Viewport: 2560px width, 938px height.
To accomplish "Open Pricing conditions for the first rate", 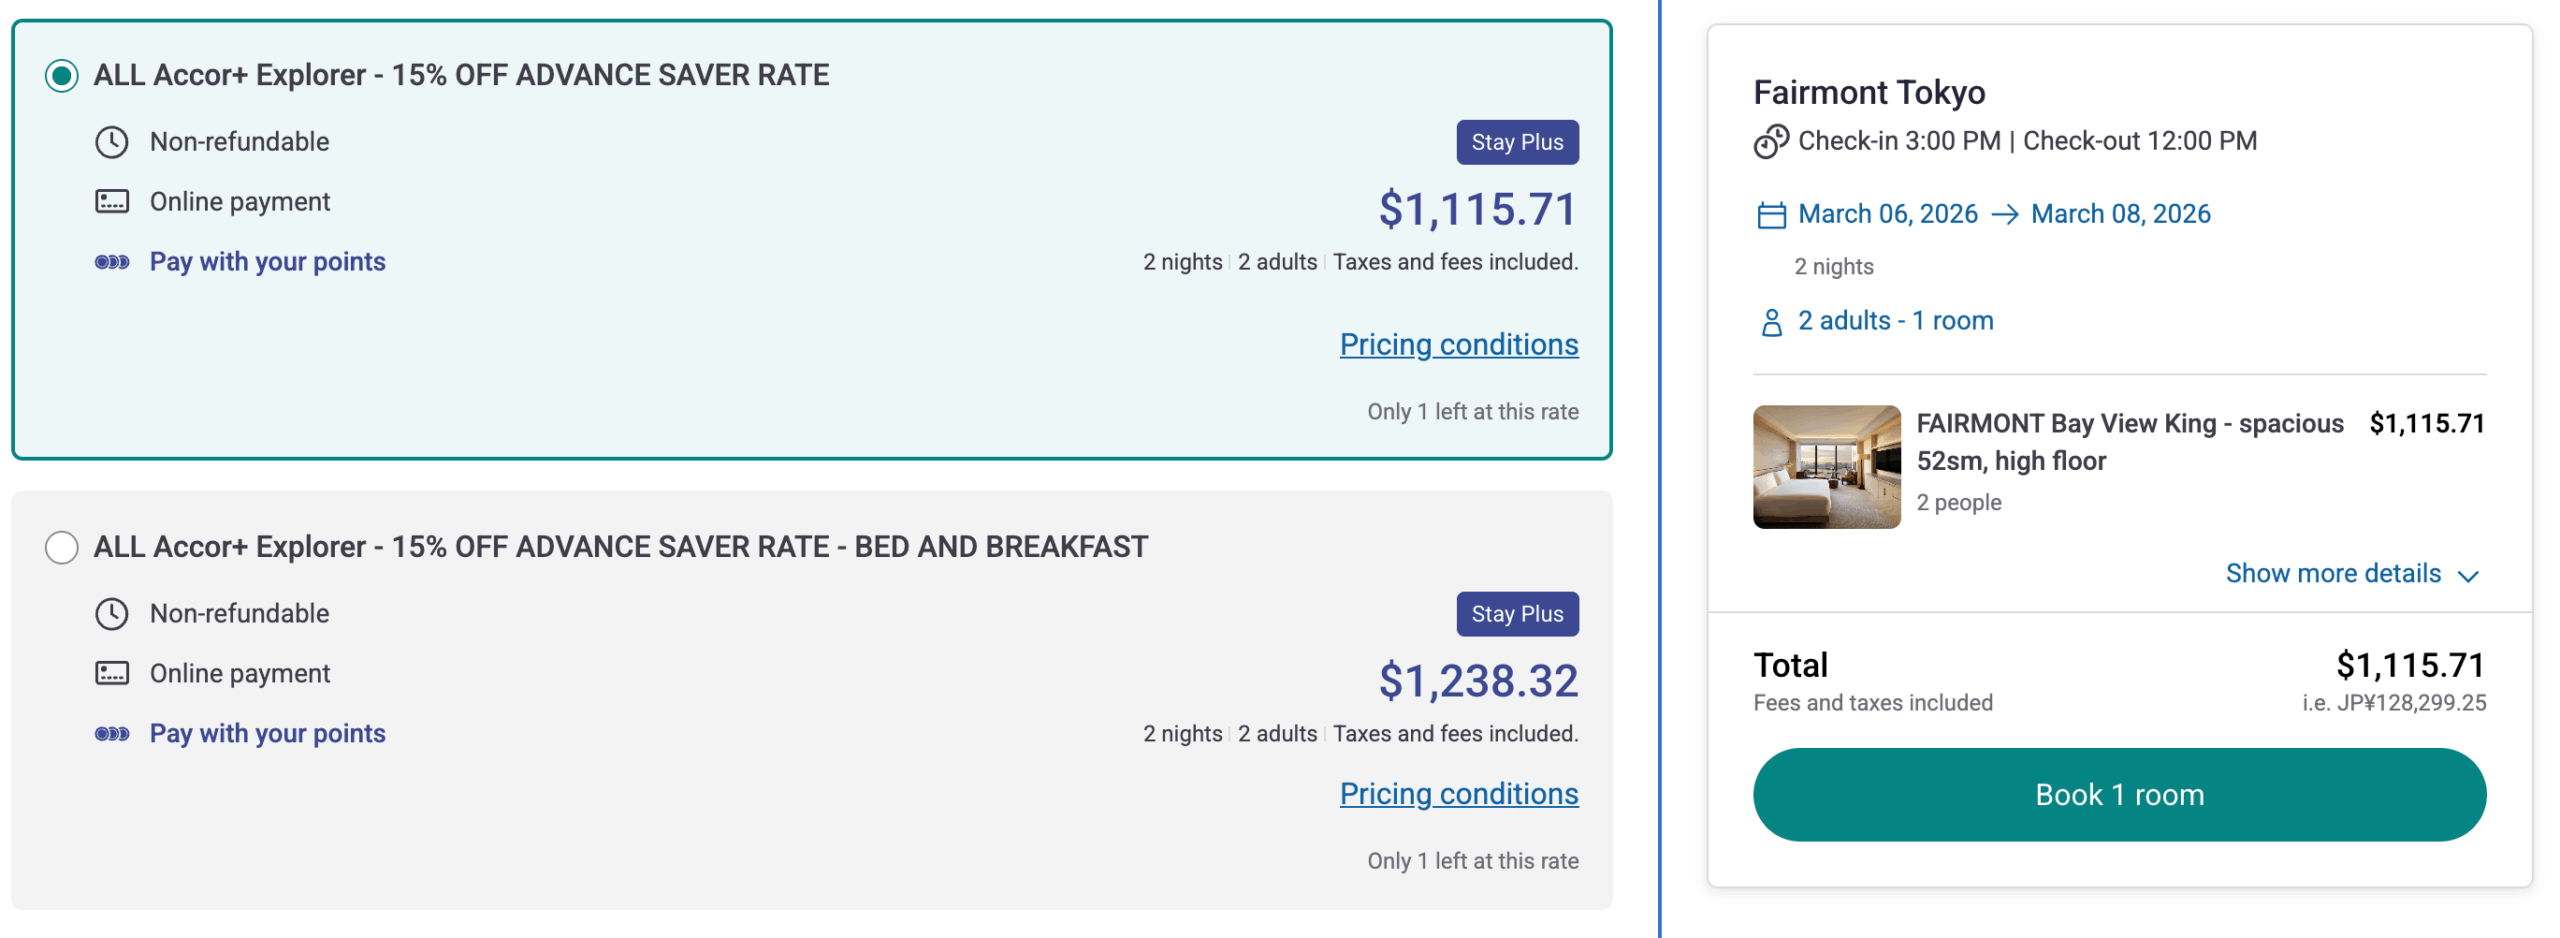I will coord(1458,344).
